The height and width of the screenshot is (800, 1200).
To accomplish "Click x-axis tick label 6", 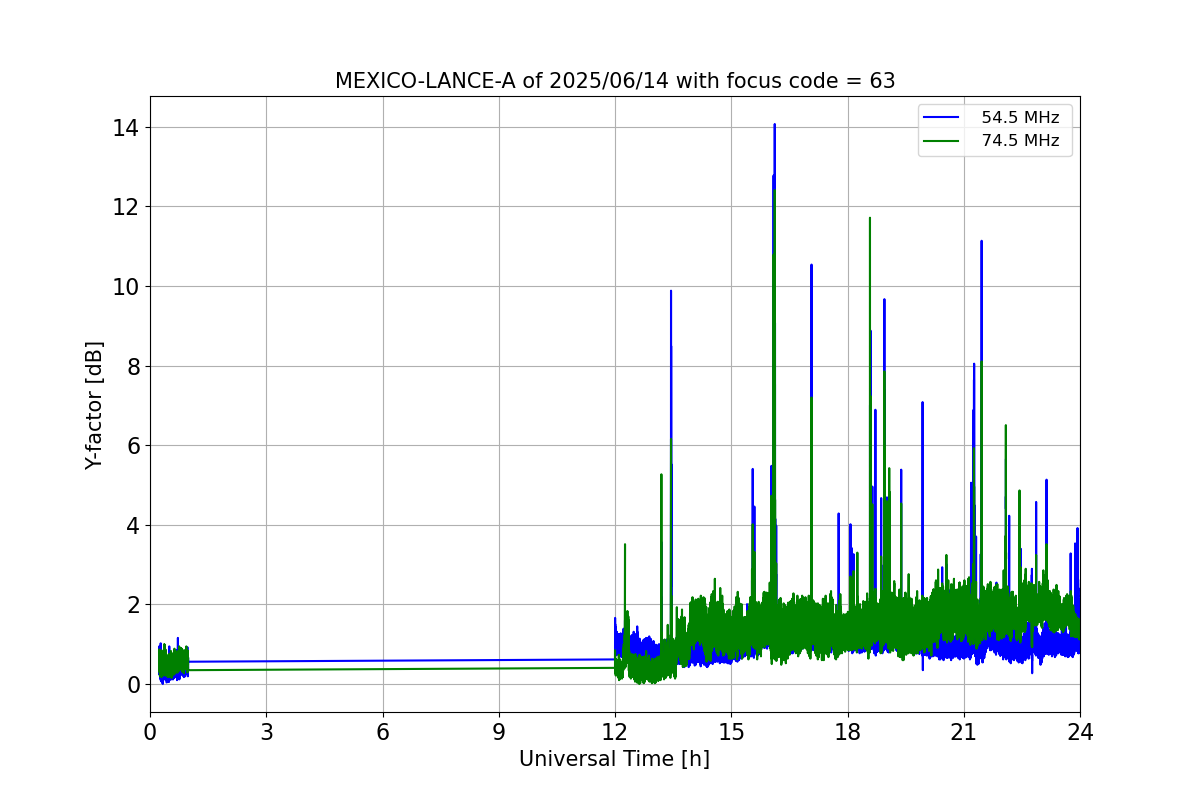I will point(383,732).
